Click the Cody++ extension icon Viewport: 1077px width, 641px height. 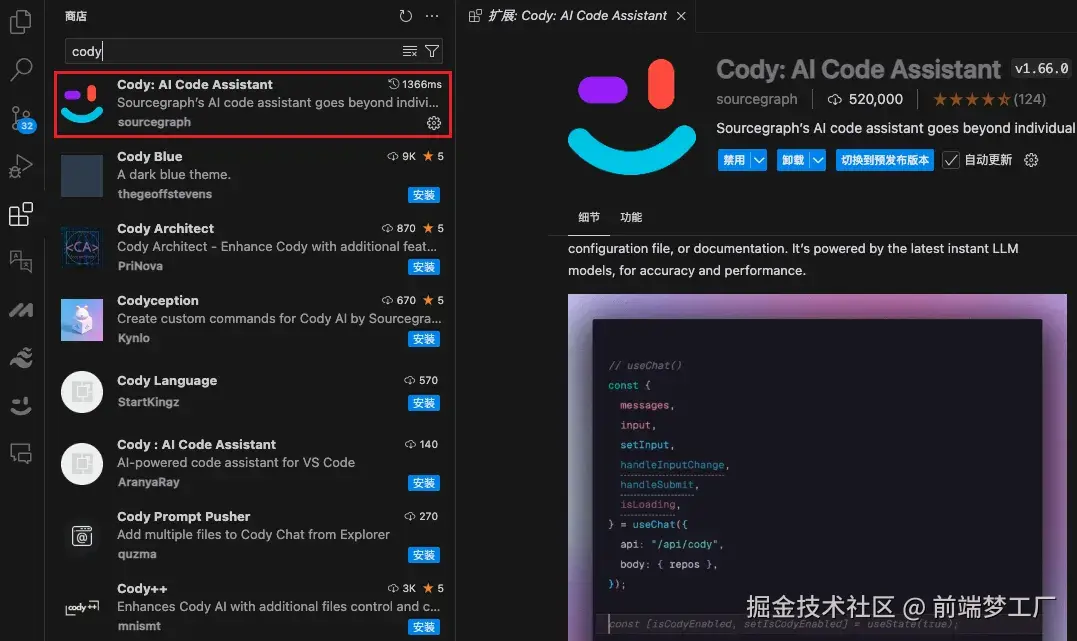(82, 607)
